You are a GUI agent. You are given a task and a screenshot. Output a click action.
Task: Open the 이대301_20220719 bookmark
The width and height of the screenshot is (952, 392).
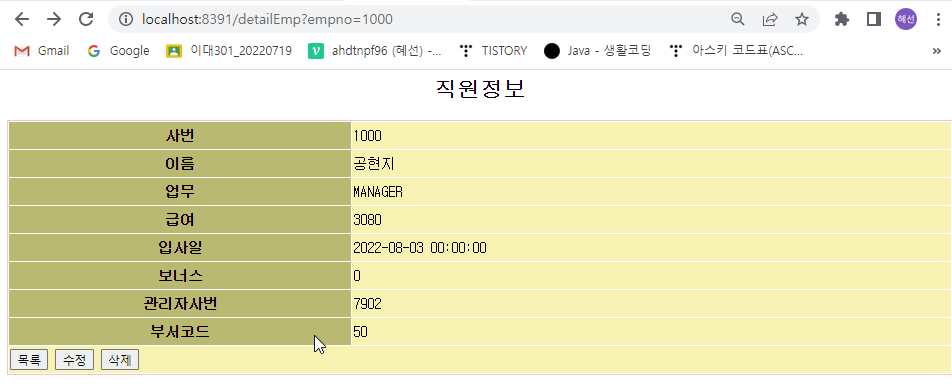pyautogui.click(x=229, y=51)
